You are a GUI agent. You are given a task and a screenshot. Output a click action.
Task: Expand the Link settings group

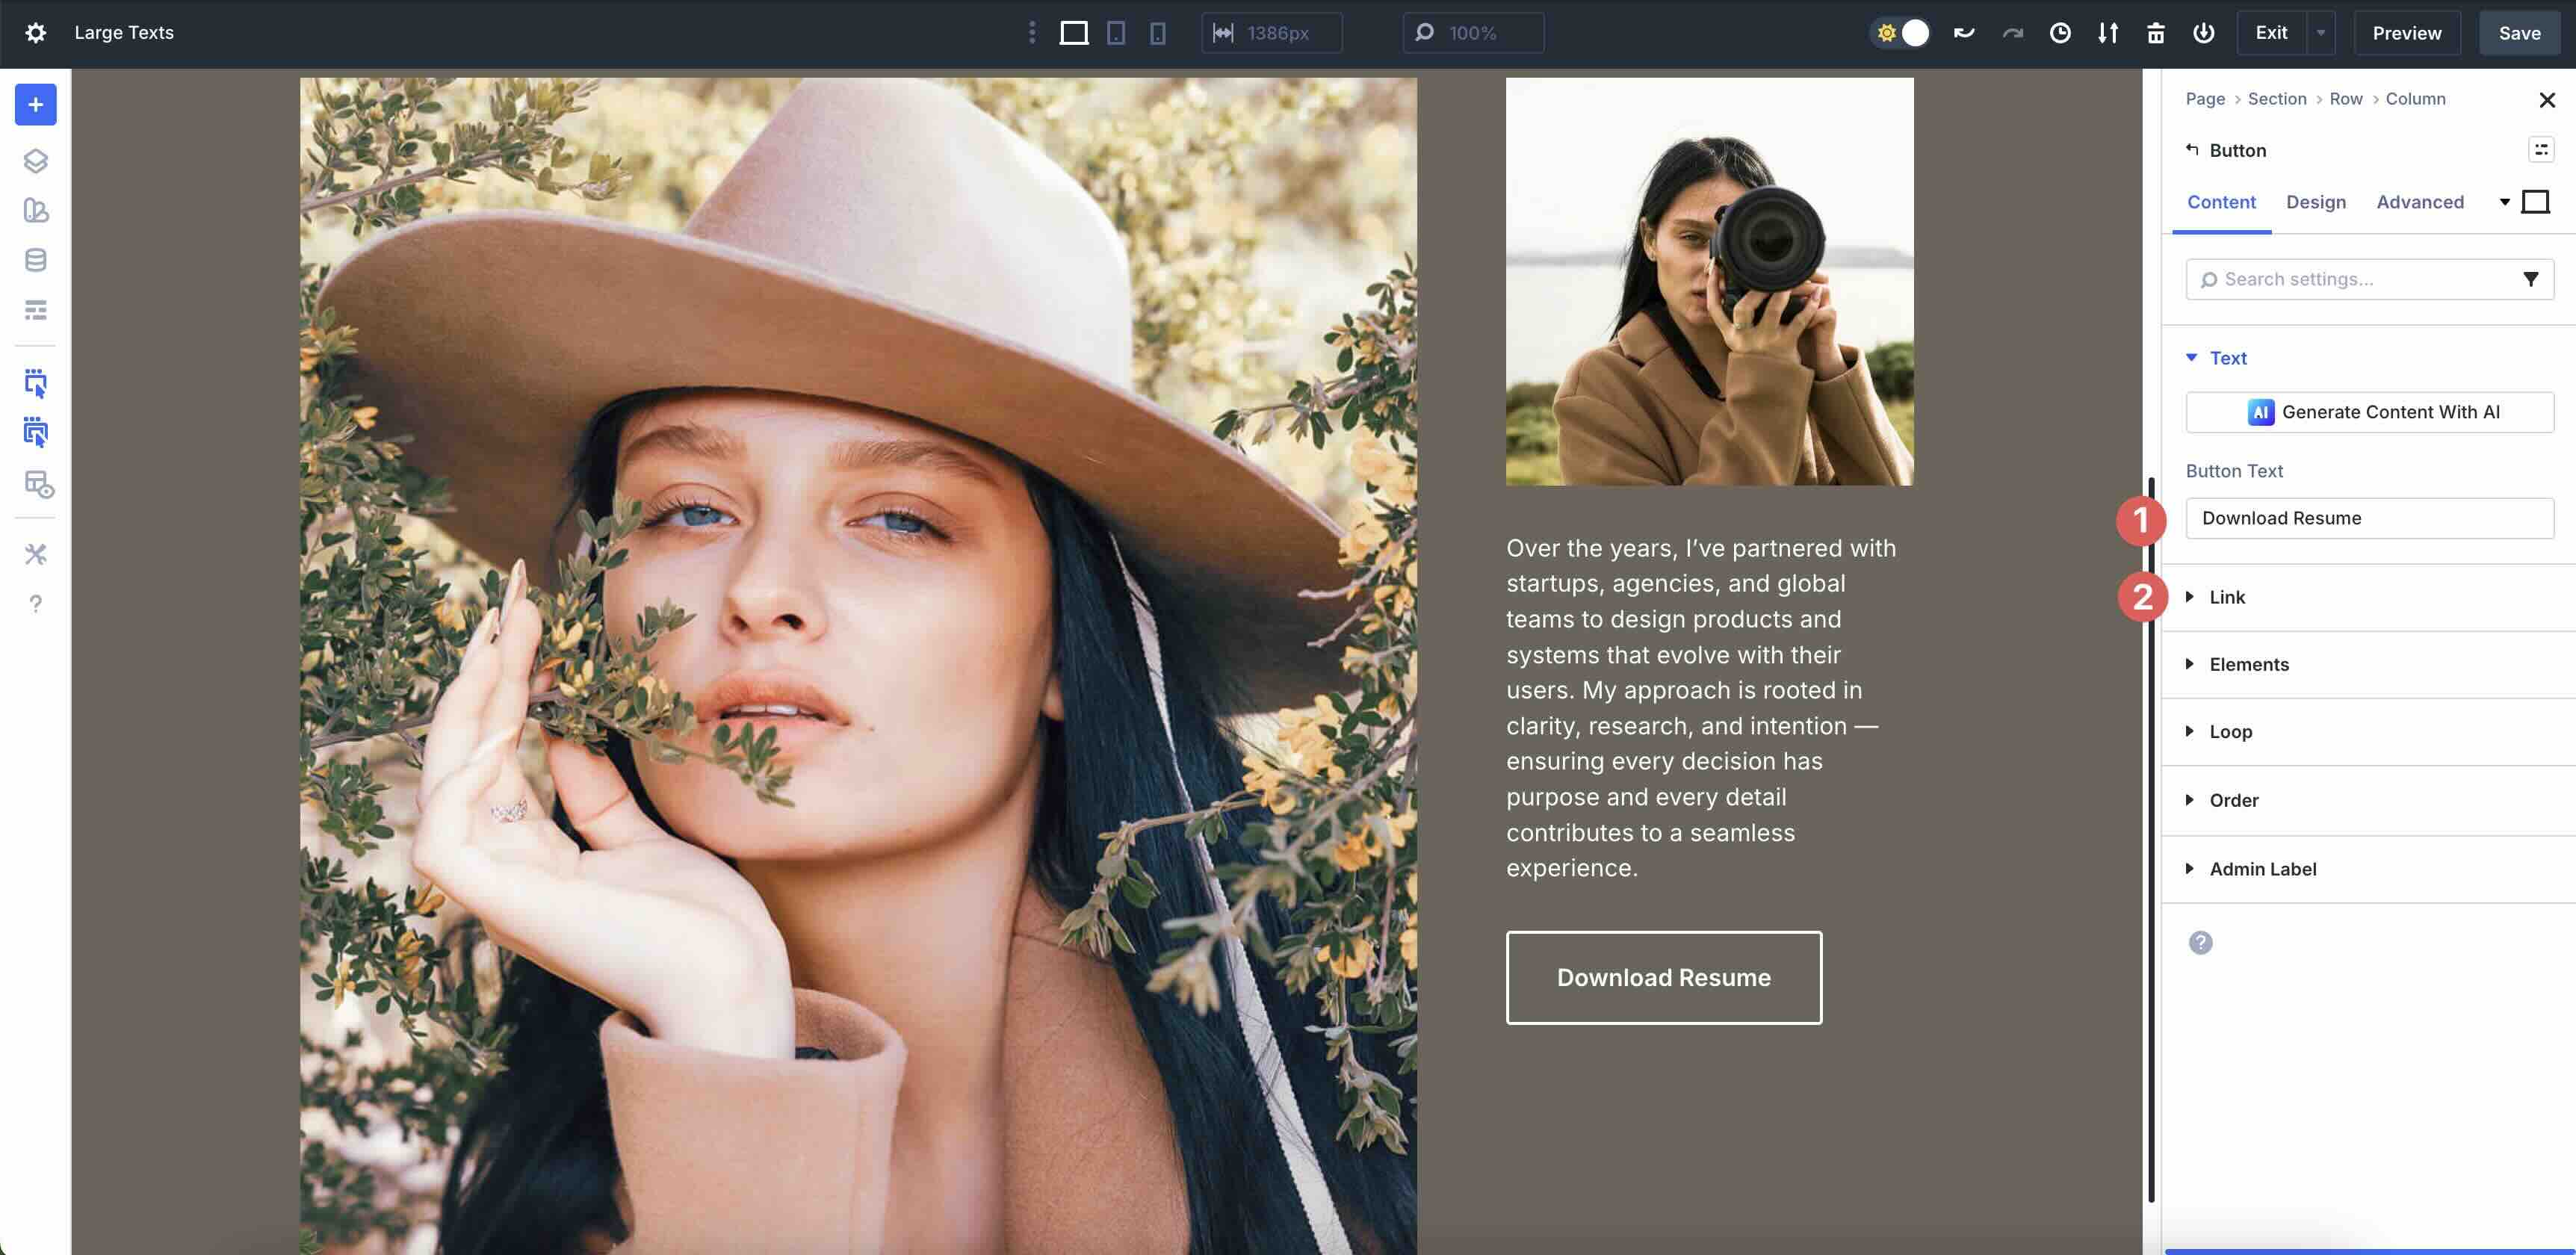click(x=2227, y=597)
